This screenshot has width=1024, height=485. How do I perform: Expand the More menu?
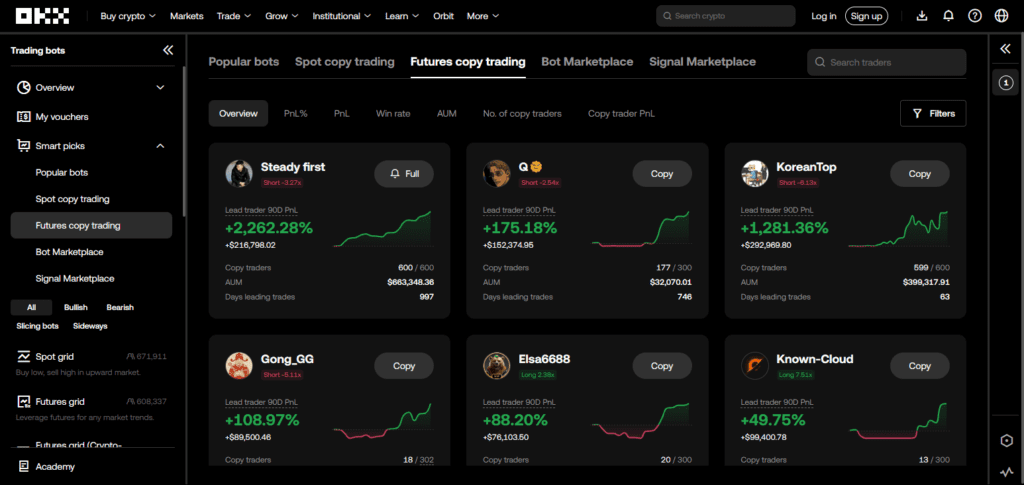483,16
